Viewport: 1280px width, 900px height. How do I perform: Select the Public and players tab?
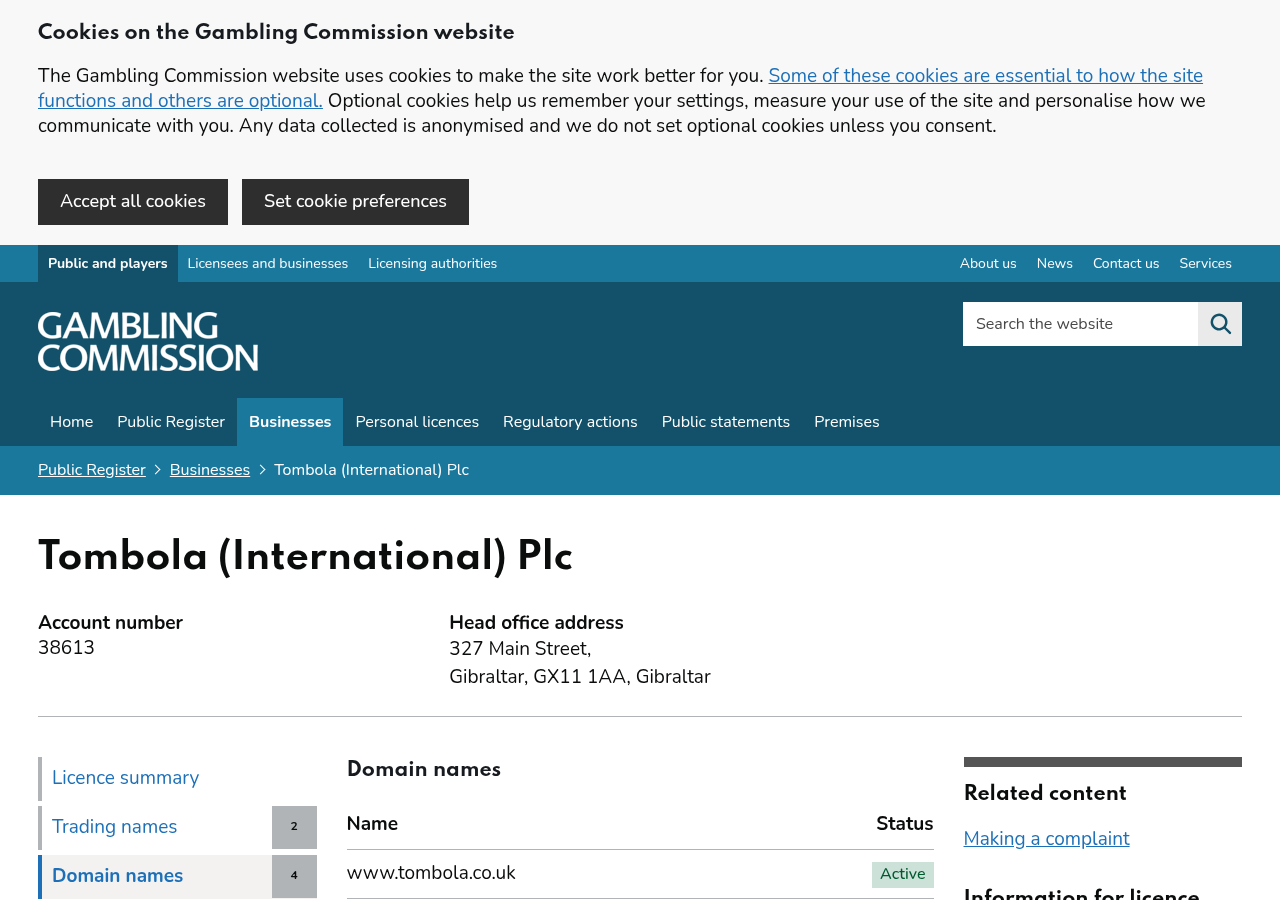click(108, 264)
